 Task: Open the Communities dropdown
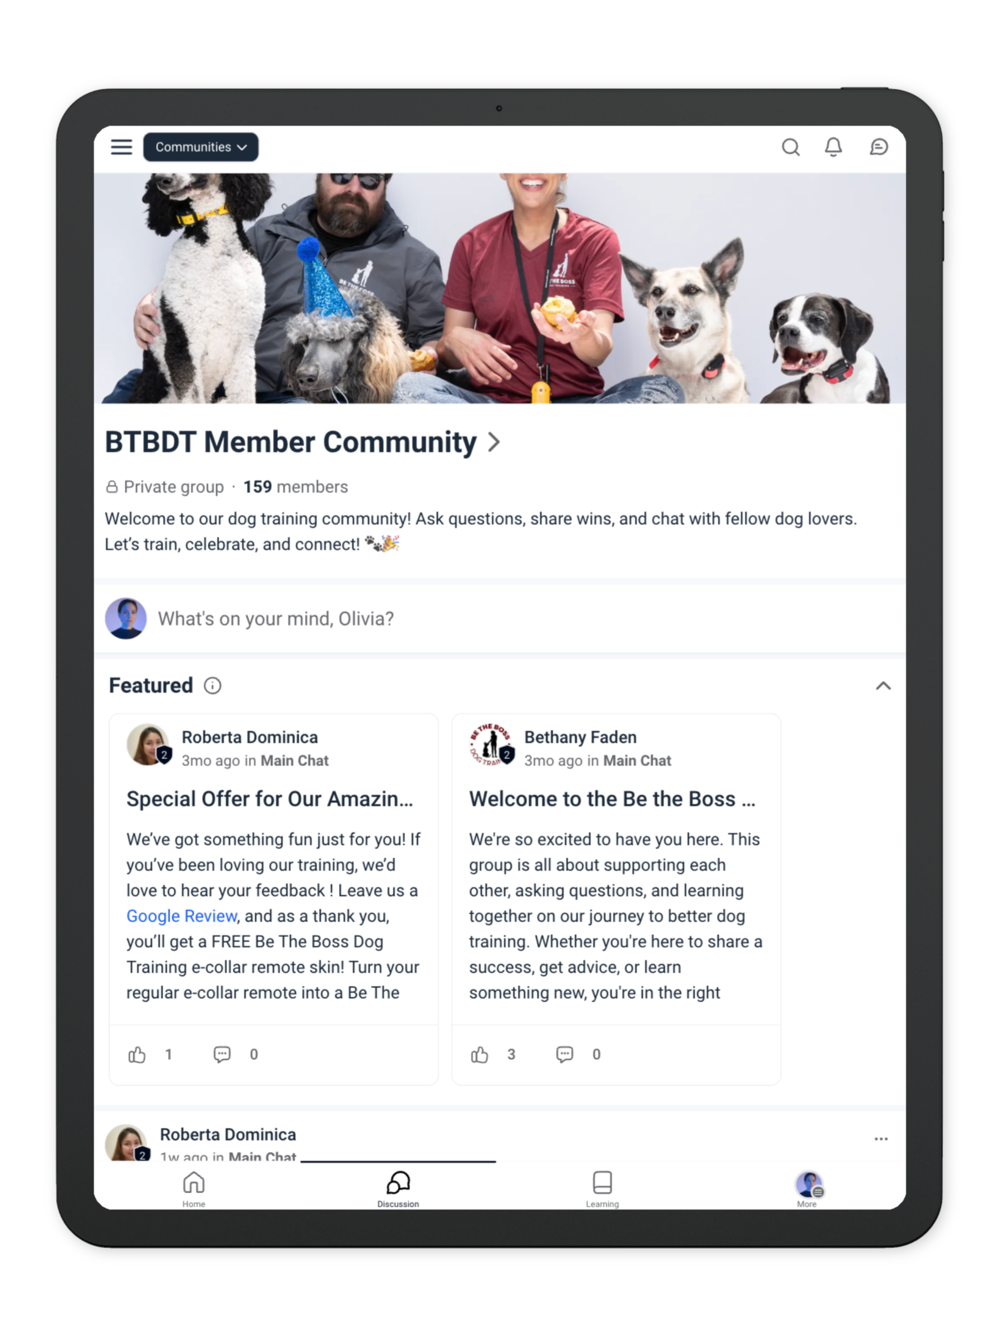[201, 147]
